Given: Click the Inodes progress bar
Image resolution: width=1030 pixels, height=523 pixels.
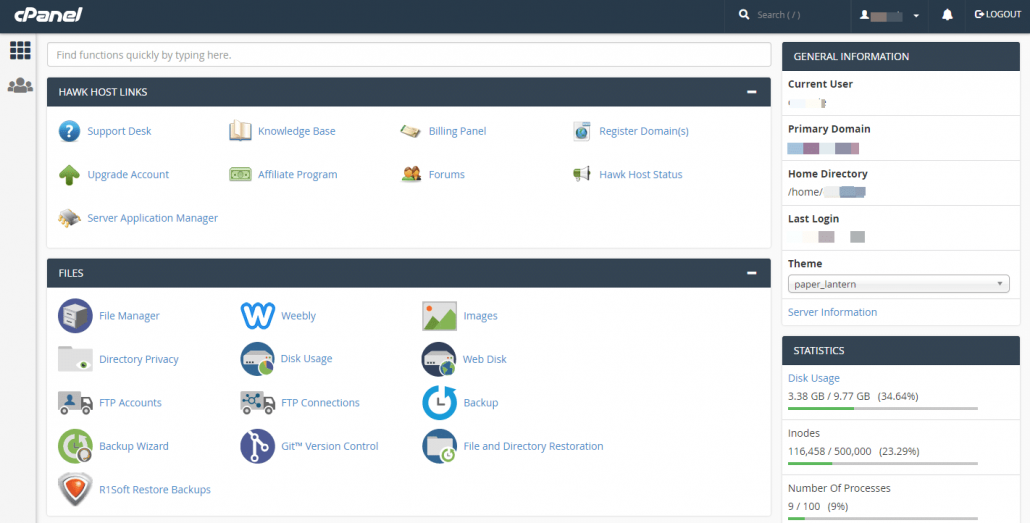Looking at the screenshot, I should [883, 464].
